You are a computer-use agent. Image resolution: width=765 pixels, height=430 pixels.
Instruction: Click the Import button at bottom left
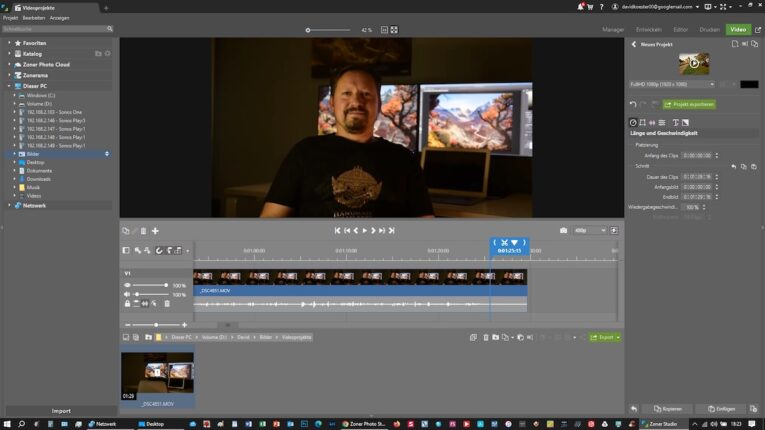tap(61, 410)
